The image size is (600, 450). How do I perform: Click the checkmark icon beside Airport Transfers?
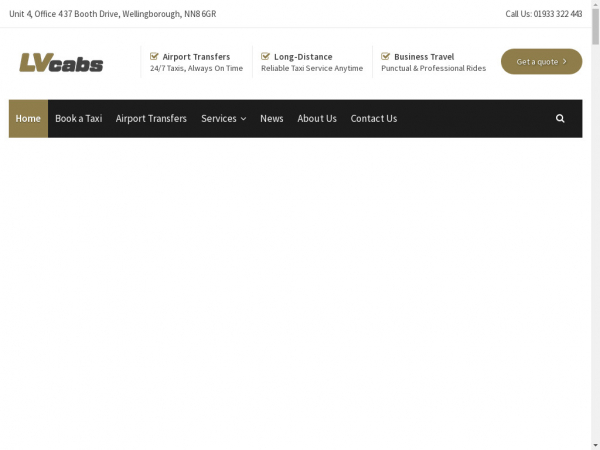154,57
